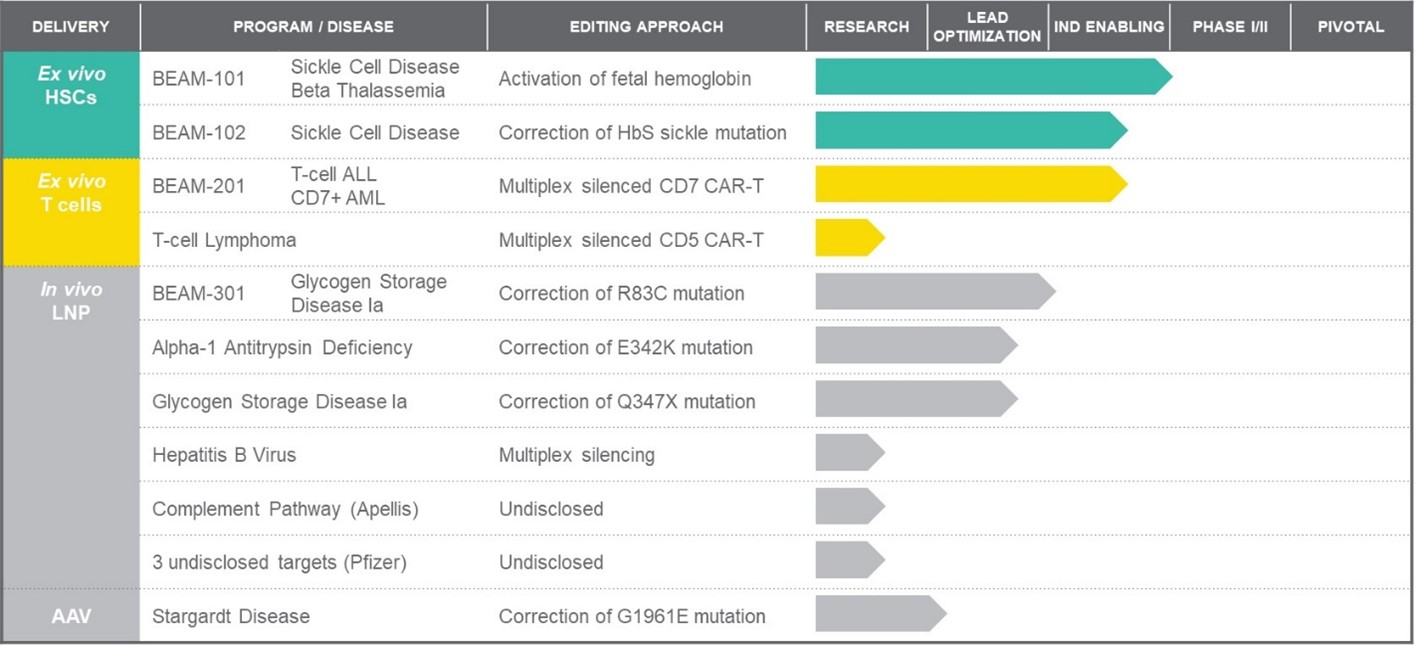Click the DELIVERY column header
The width and height of the screenshot is (1415, 646).
tap(70, 27)
